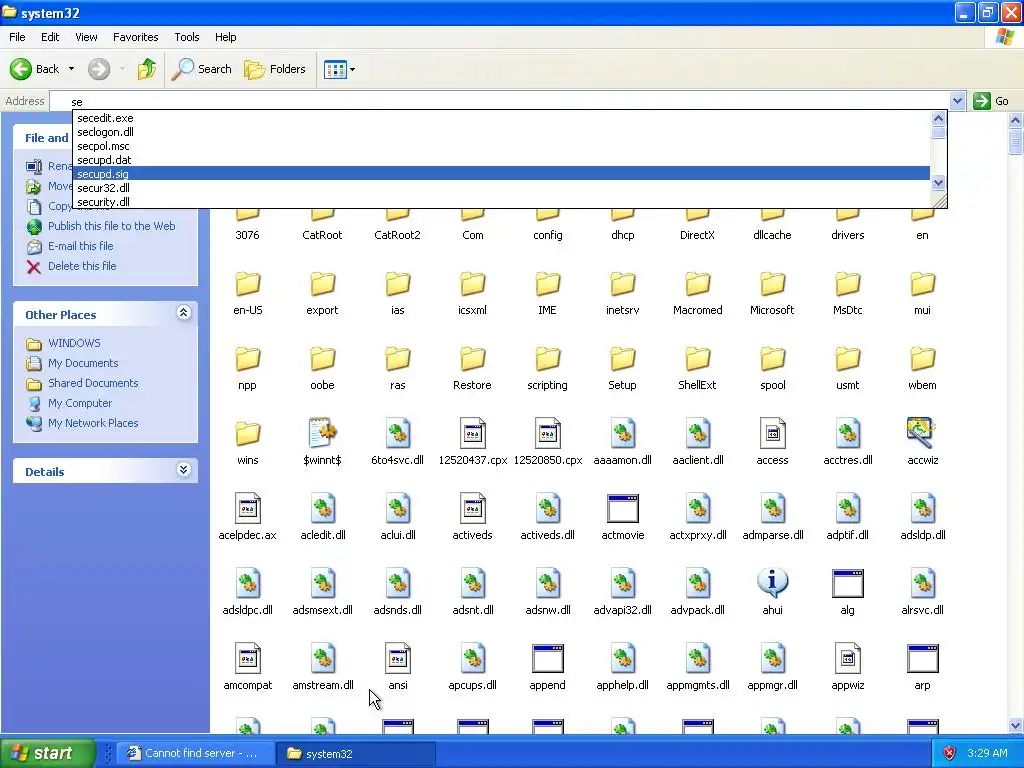Select the acelpdec.ax file icon
The height and width of the screenshot is (768, 1024).
248,508
